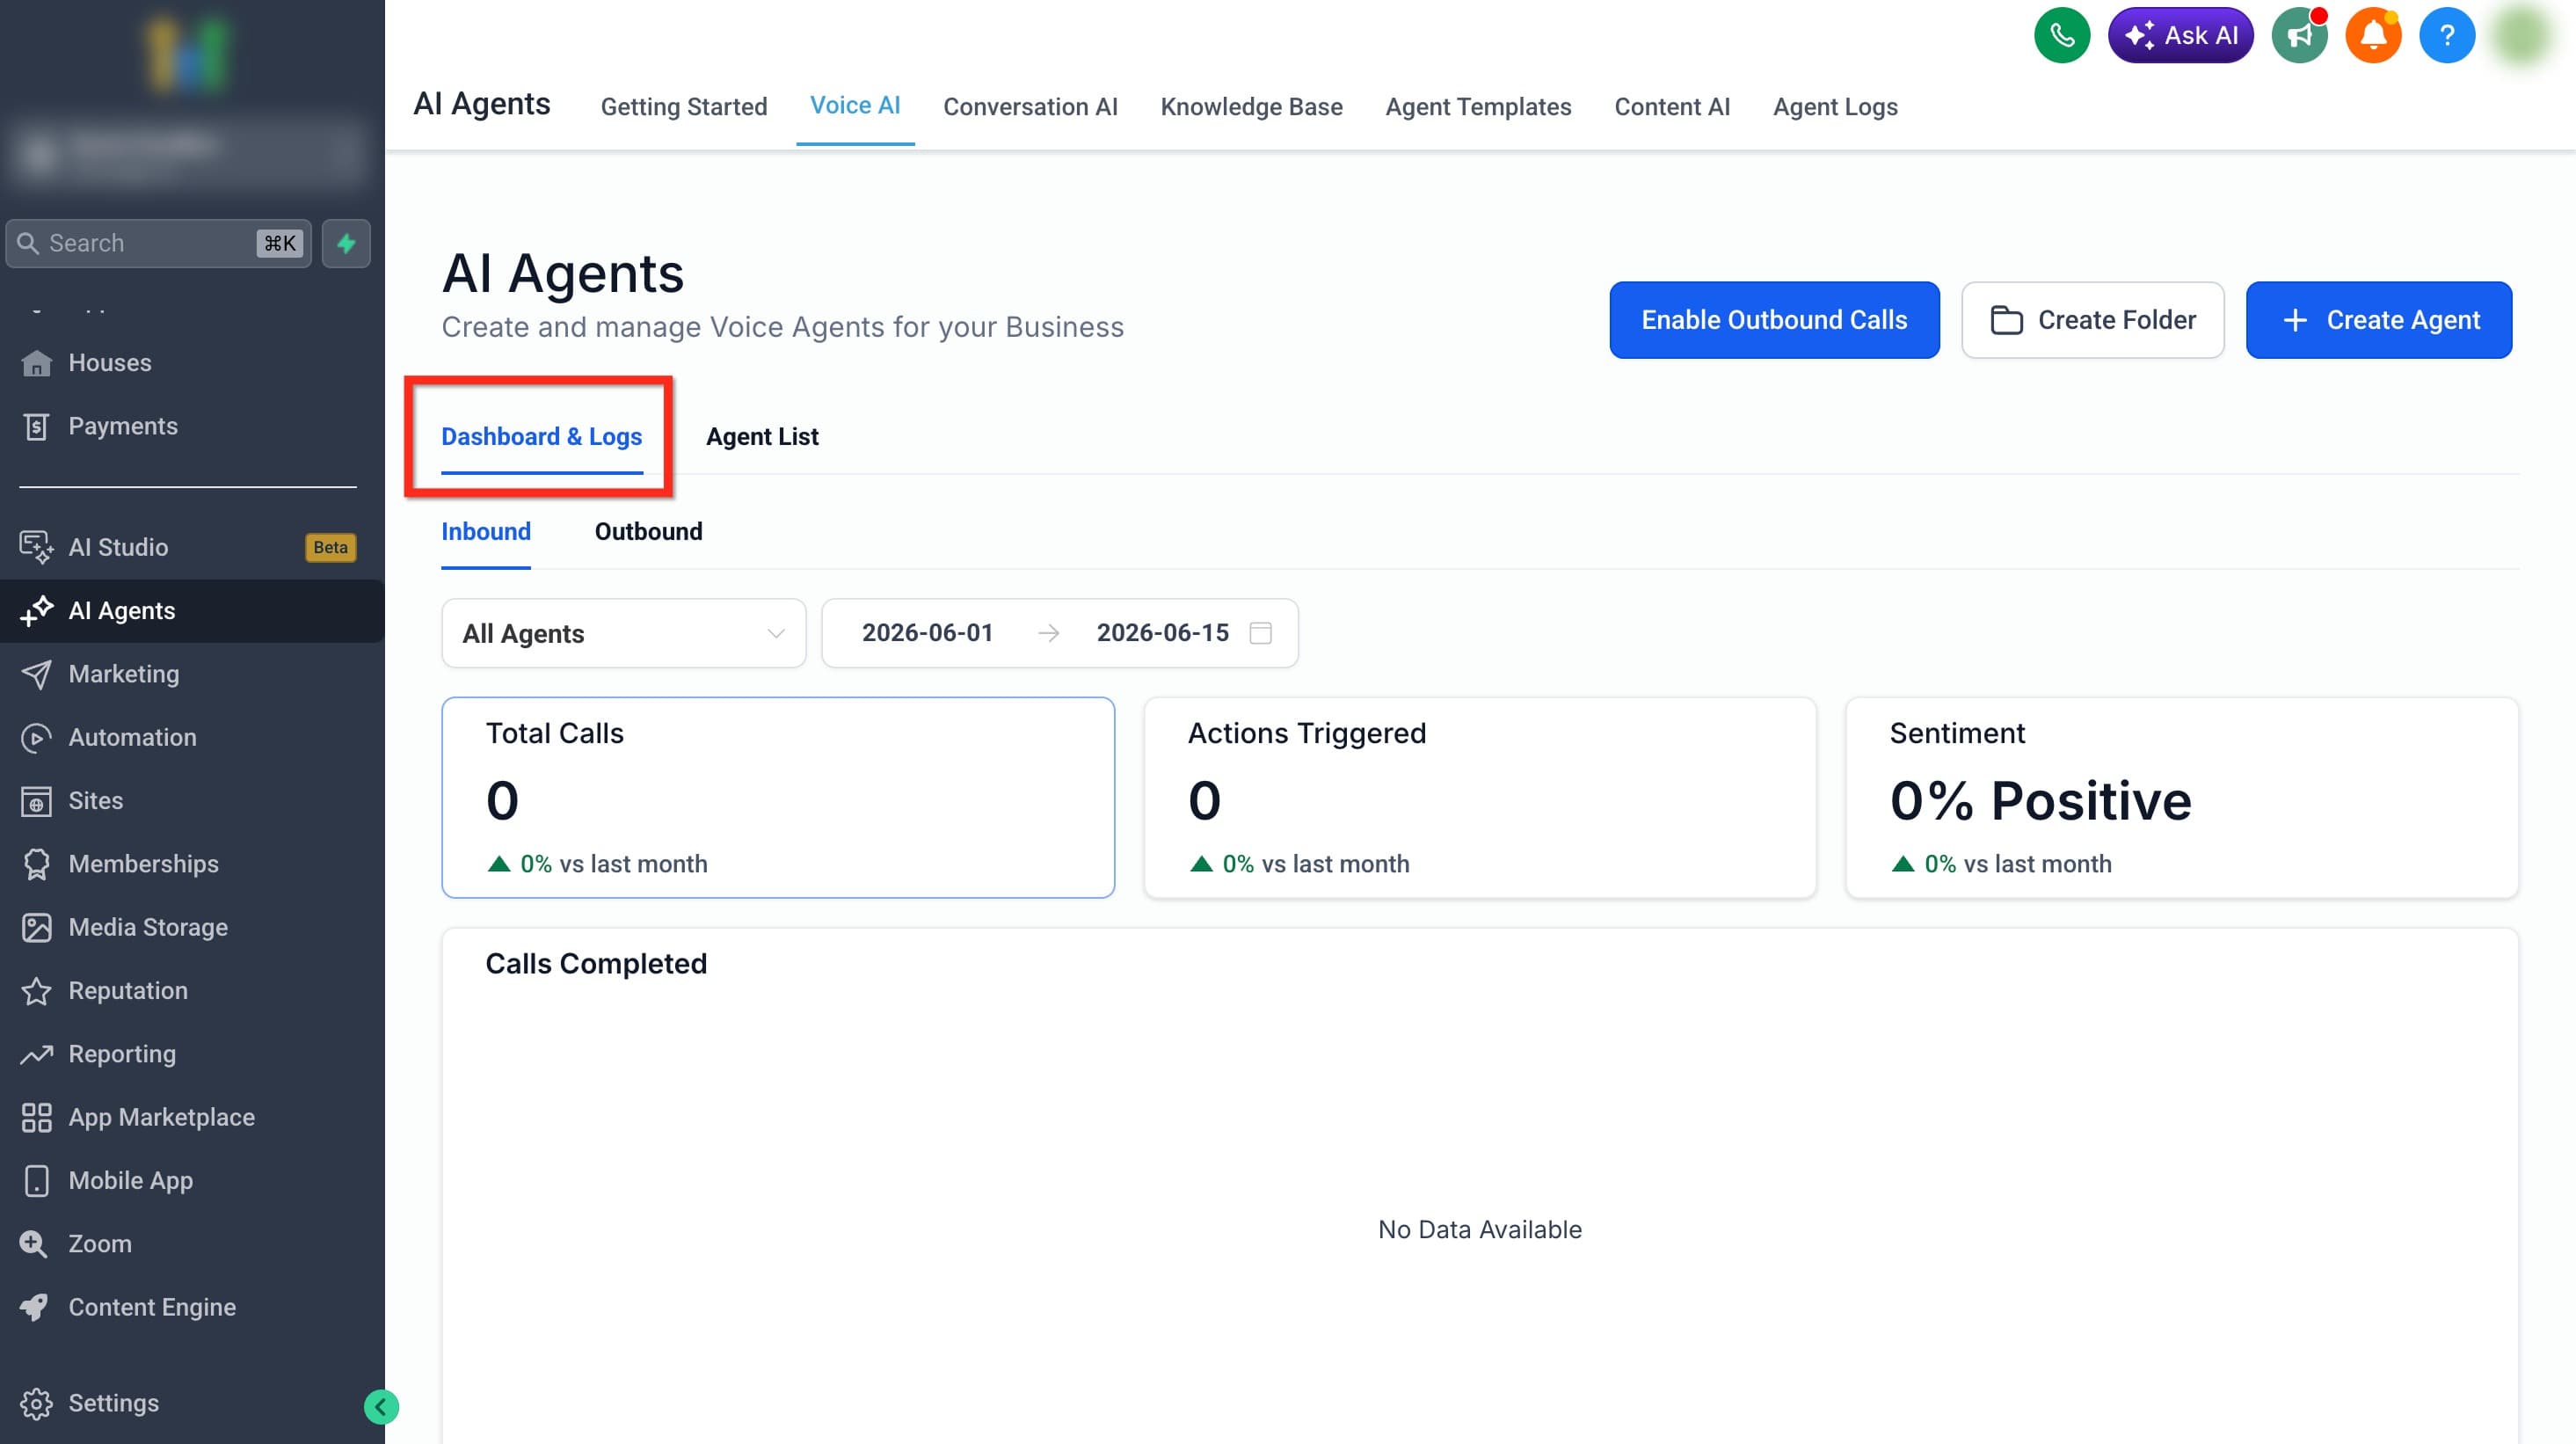Open Reporting in the sidebar
Image resolution: width=2576 pixels, height=1444 pixels.
click(192, 1054)
